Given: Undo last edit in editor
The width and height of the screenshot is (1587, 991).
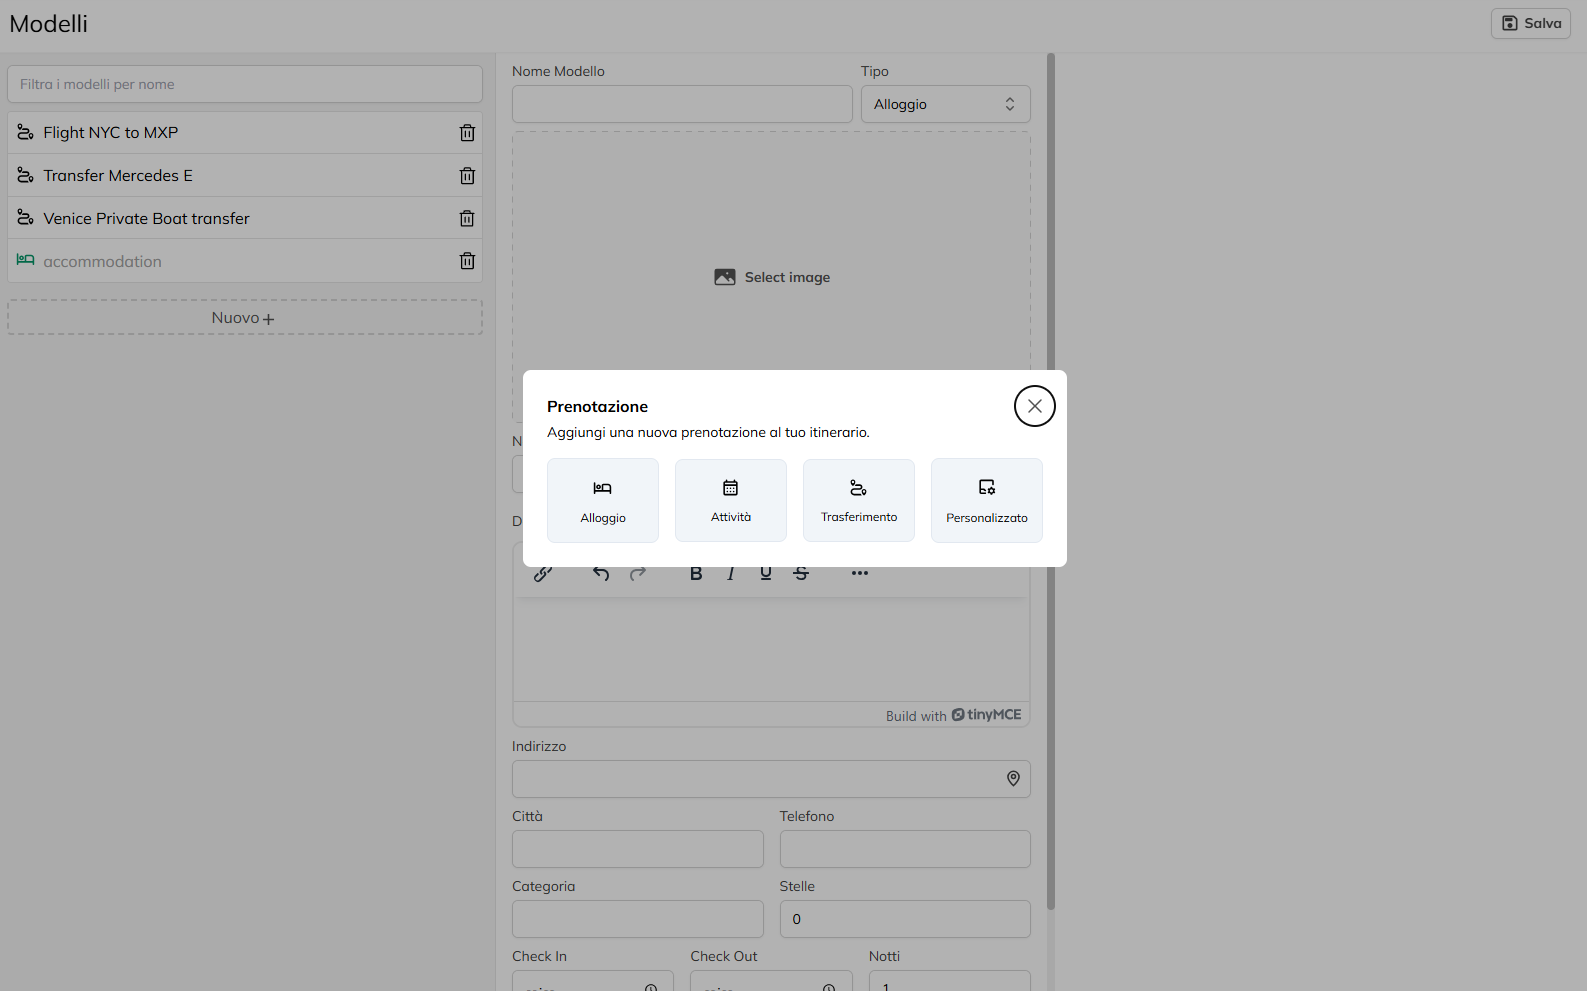Looking at the screenshot, I should [601, 574].
